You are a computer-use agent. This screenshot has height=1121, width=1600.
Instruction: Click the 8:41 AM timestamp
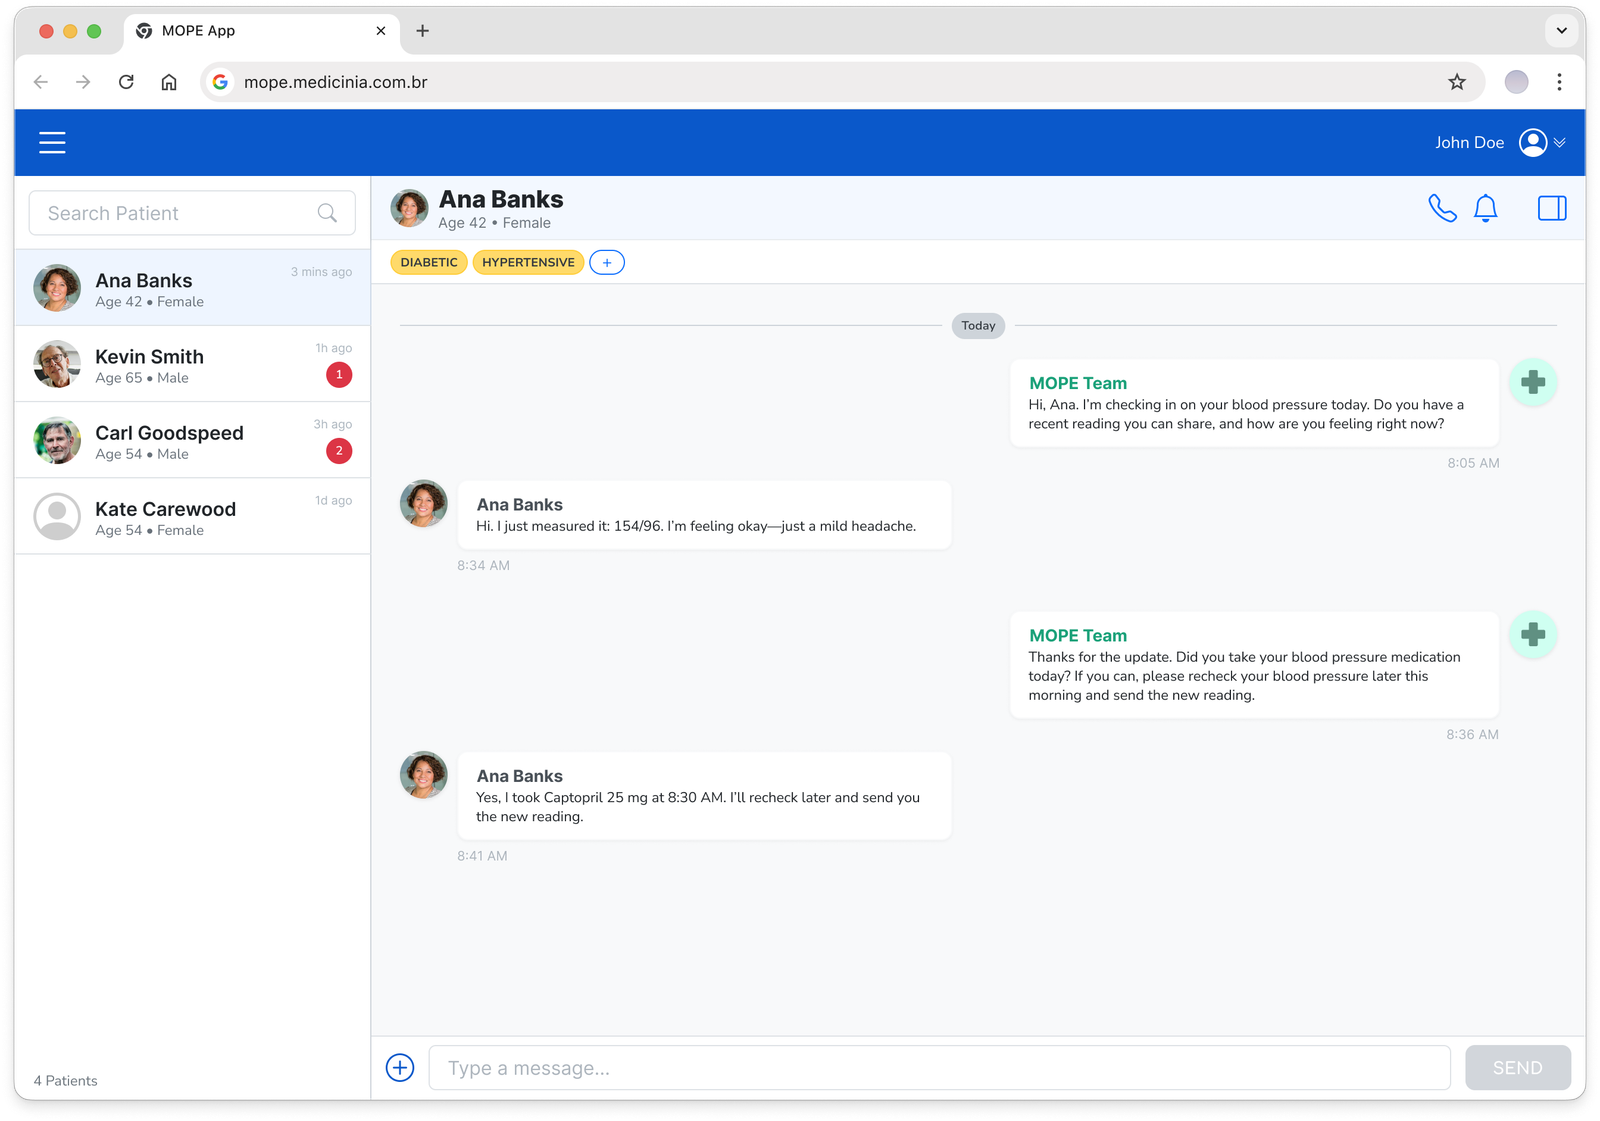[482, 856]
